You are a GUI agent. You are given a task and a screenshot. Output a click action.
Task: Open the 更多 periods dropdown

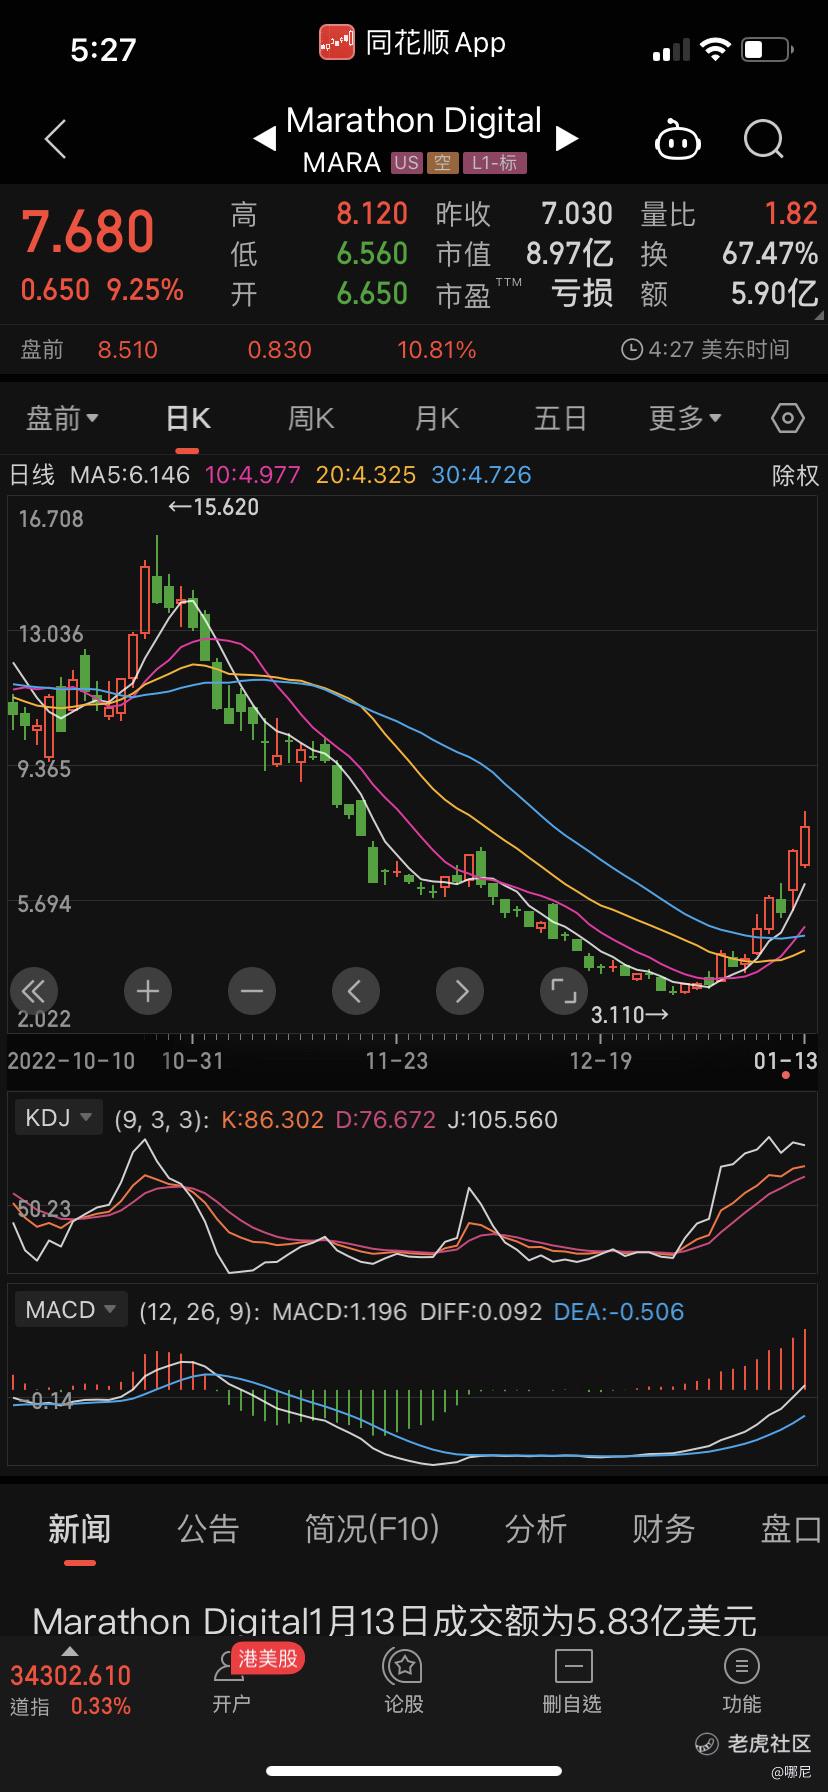tap(685, 418)
